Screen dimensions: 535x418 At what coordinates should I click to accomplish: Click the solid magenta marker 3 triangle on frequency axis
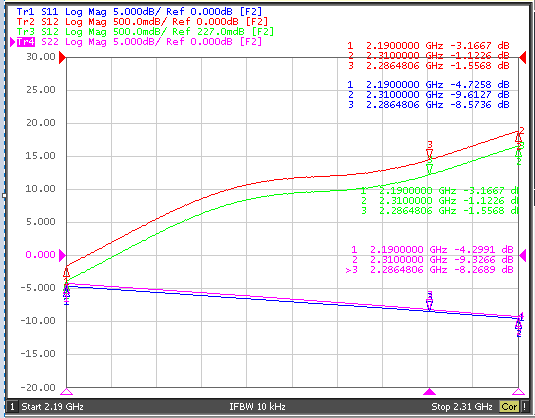coord(430,391)
